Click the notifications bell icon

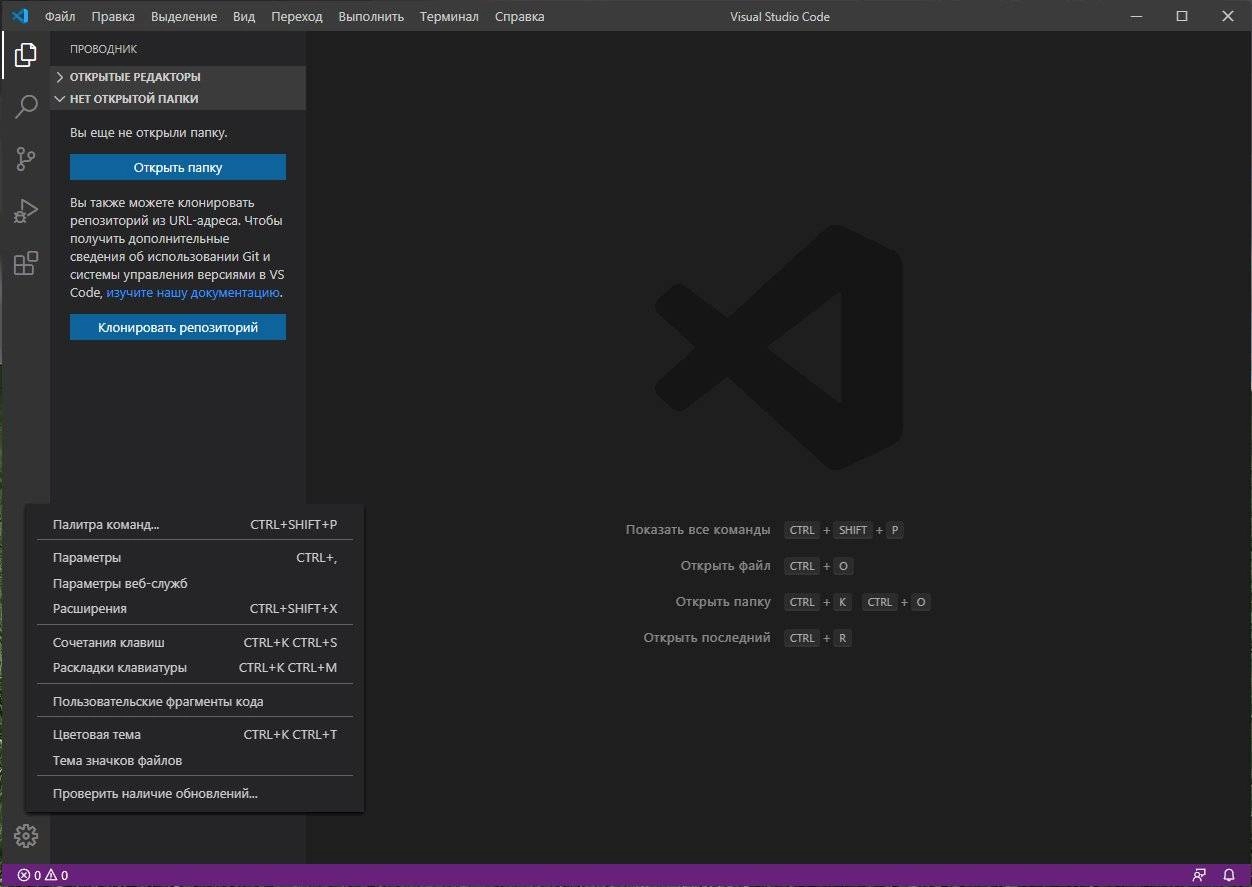point(1229,875)
